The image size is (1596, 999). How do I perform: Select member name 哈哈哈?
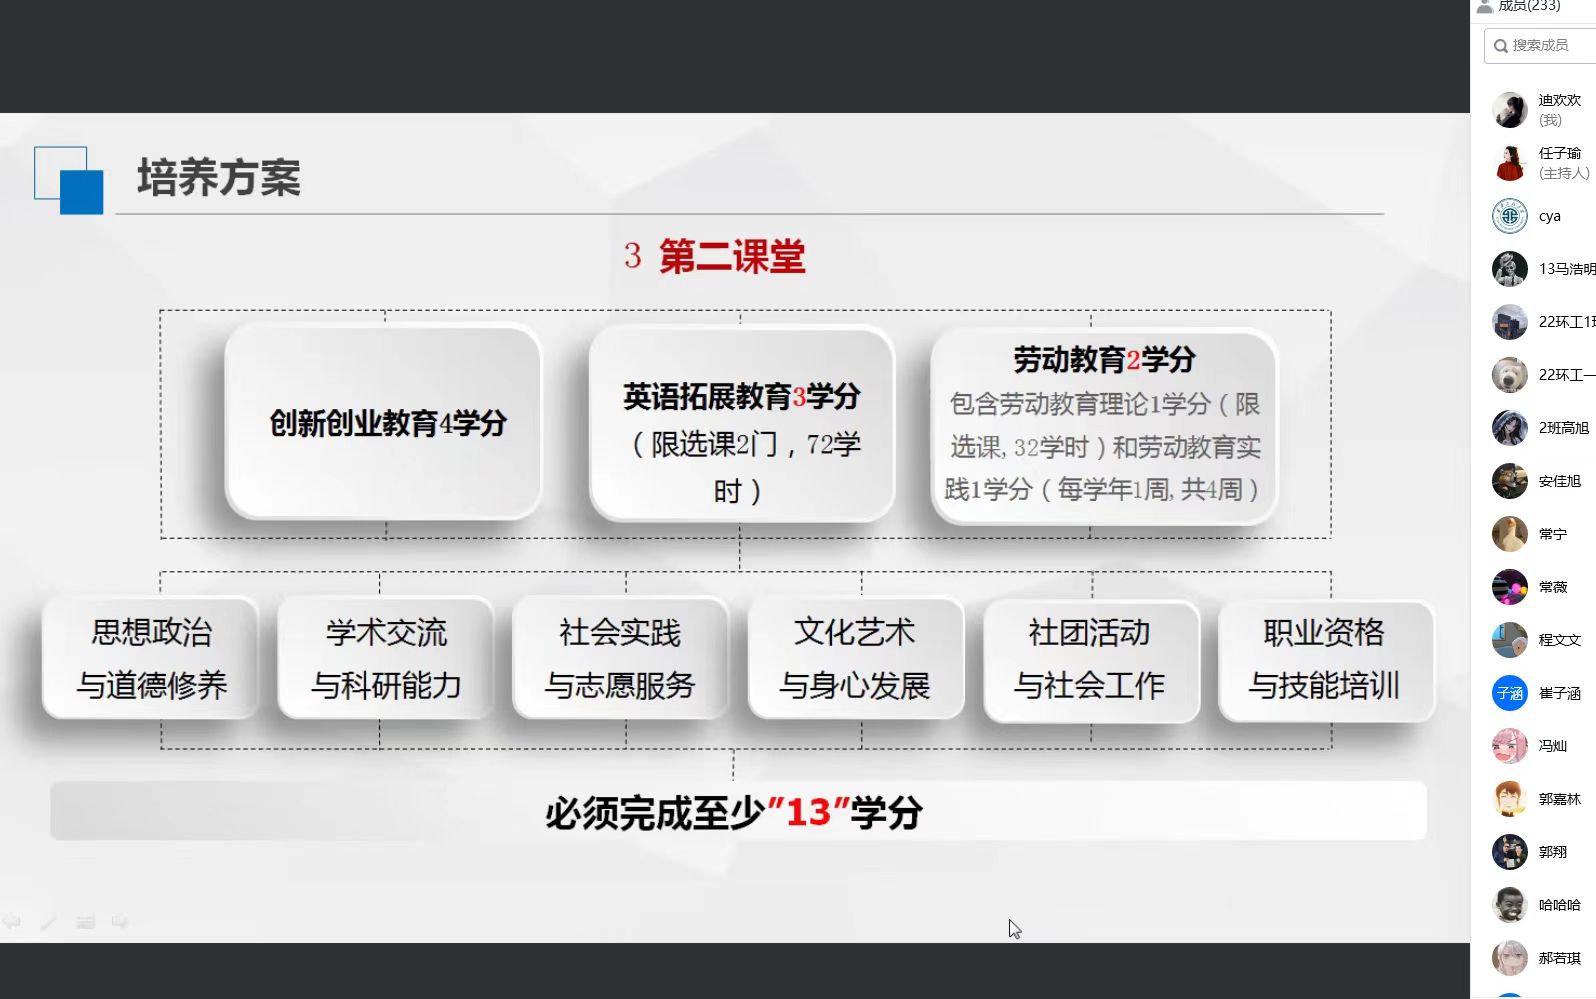point(1559,905)
